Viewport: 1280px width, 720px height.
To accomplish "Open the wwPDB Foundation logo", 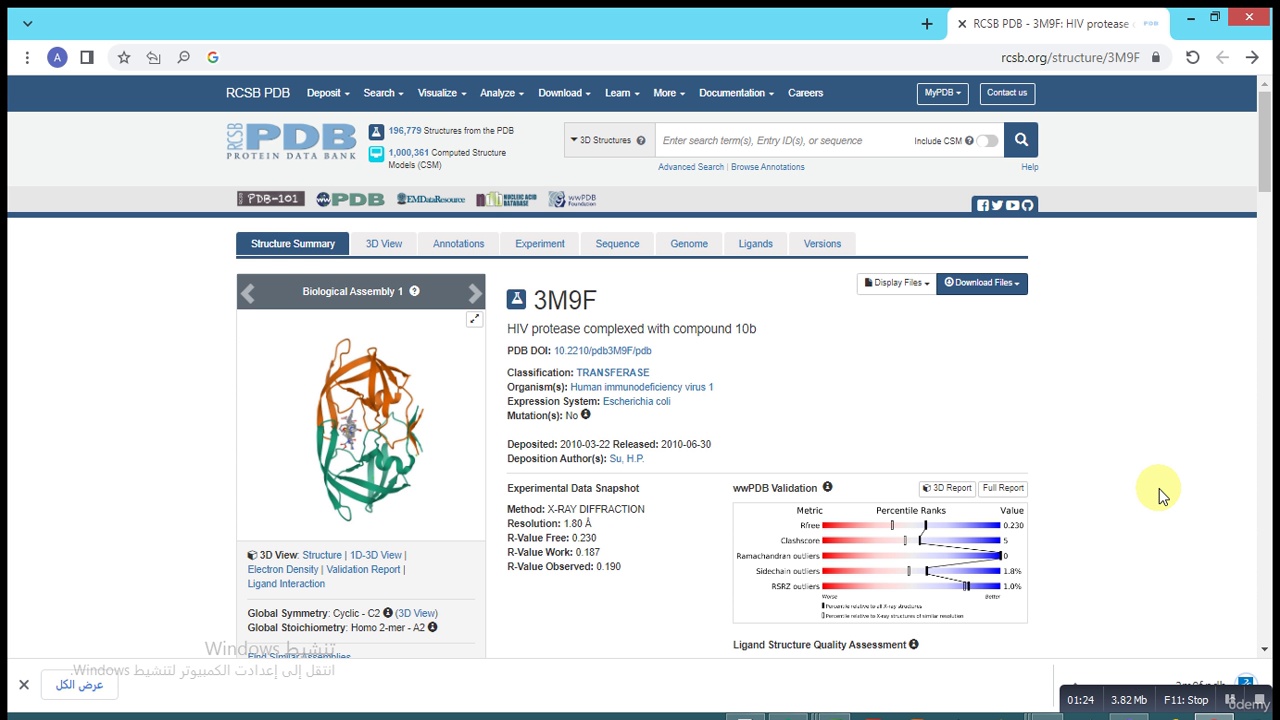I will coord(572,199).
